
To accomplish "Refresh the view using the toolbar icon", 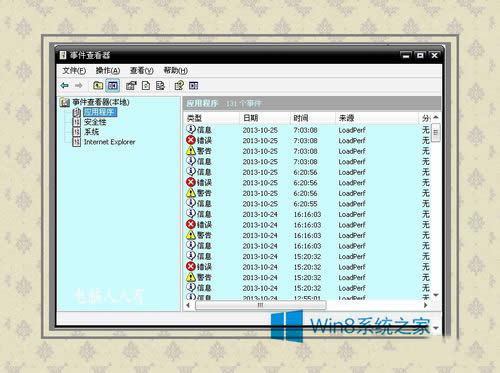I will [146, 86].
